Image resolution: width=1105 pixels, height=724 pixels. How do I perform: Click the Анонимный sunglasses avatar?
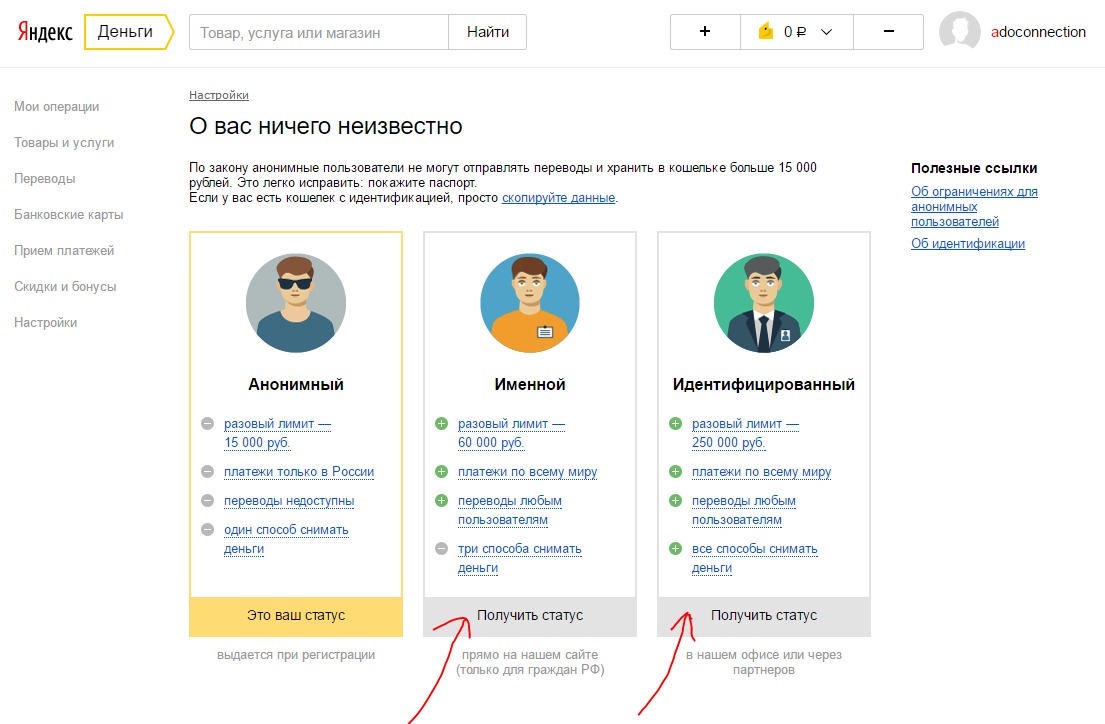(x=296, y=303)
